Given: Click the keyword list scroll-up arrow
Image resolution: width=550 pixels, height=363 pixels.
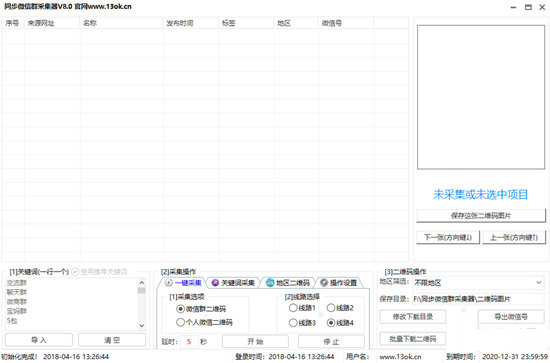Looking at the screenshot, I should coord(142,282).
